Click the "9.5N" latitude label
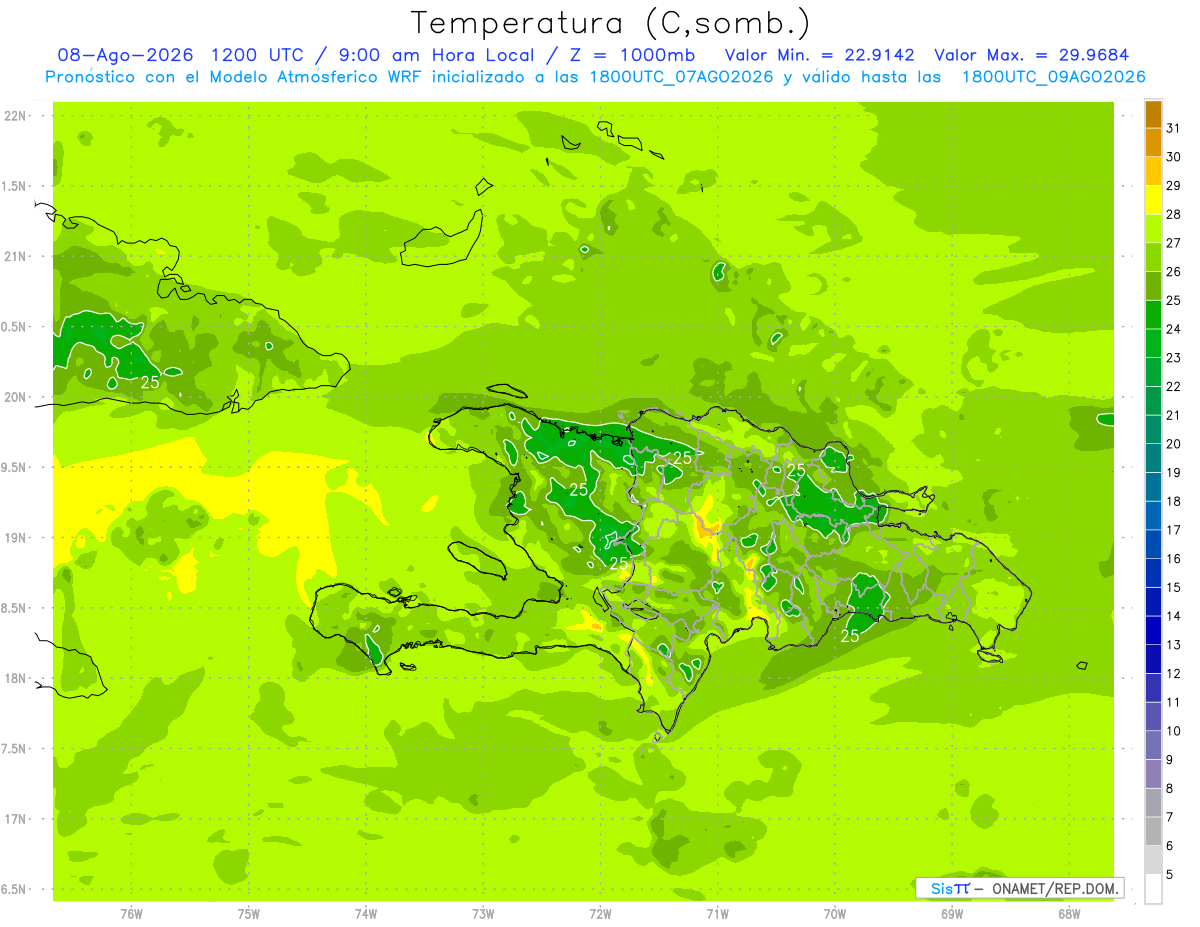Viewport: 1200px width, 927px height. tap(15, 467)
